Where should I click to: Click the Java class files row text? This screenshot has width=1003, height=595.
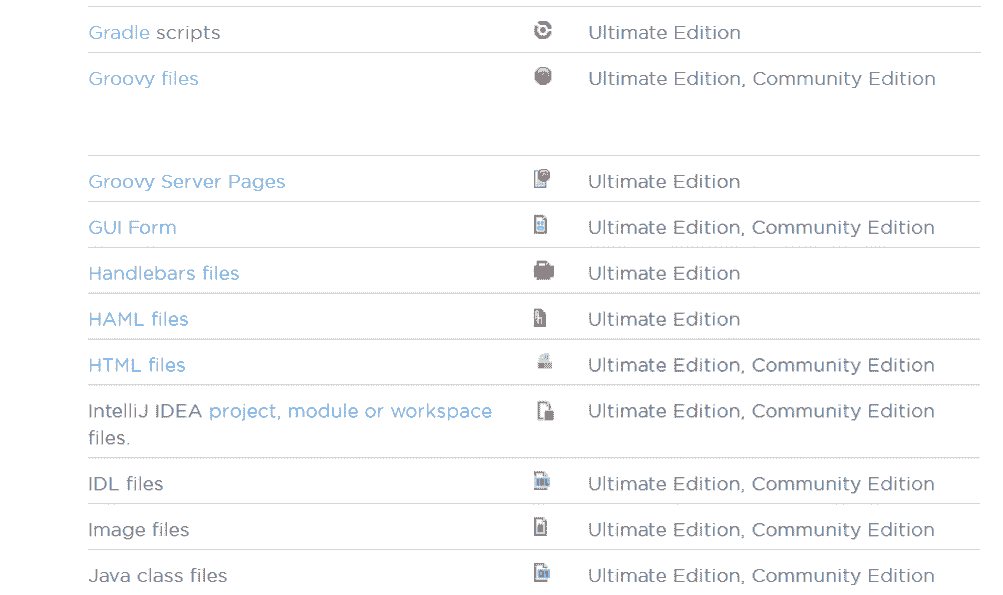[x=157, y=576]
